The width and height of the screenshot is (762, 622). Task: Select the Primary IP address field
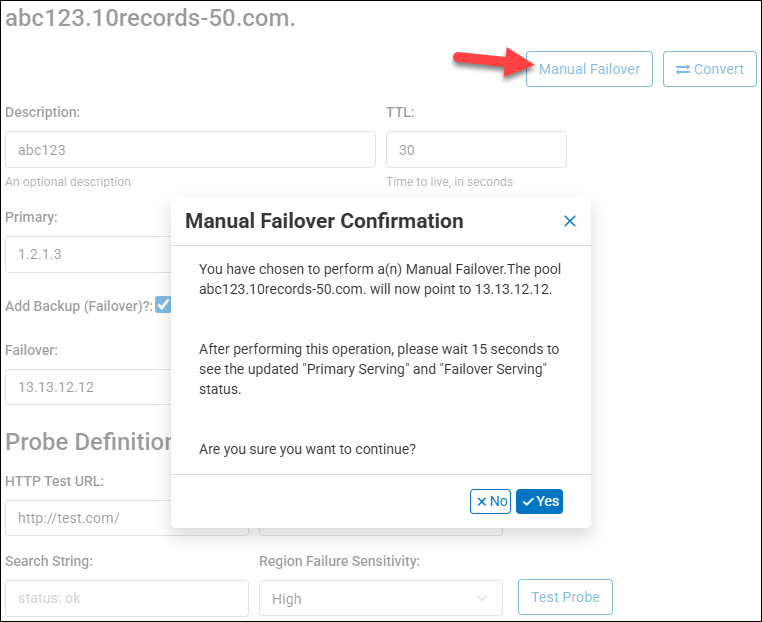90,254
